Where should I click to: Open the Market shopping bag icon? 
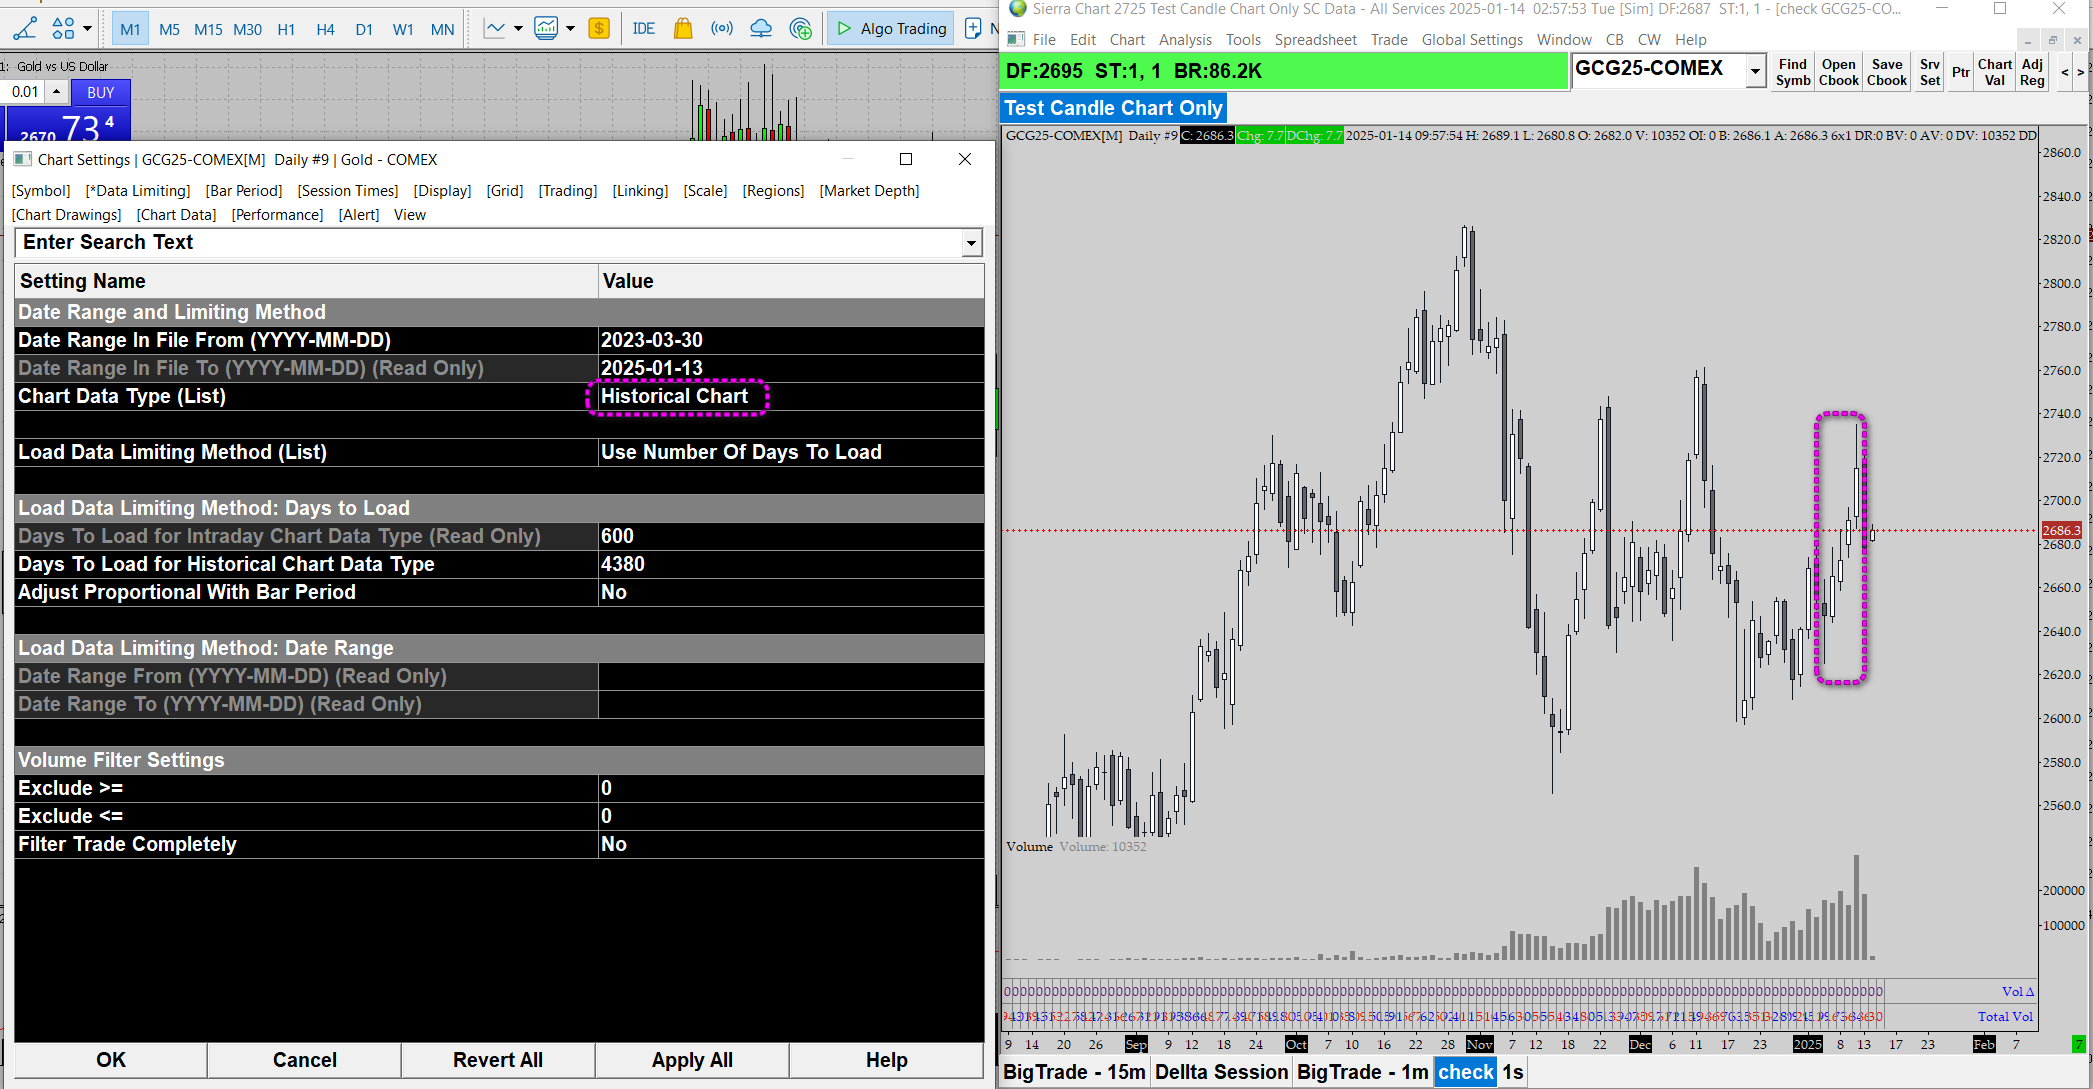click(x=683, y=28)
